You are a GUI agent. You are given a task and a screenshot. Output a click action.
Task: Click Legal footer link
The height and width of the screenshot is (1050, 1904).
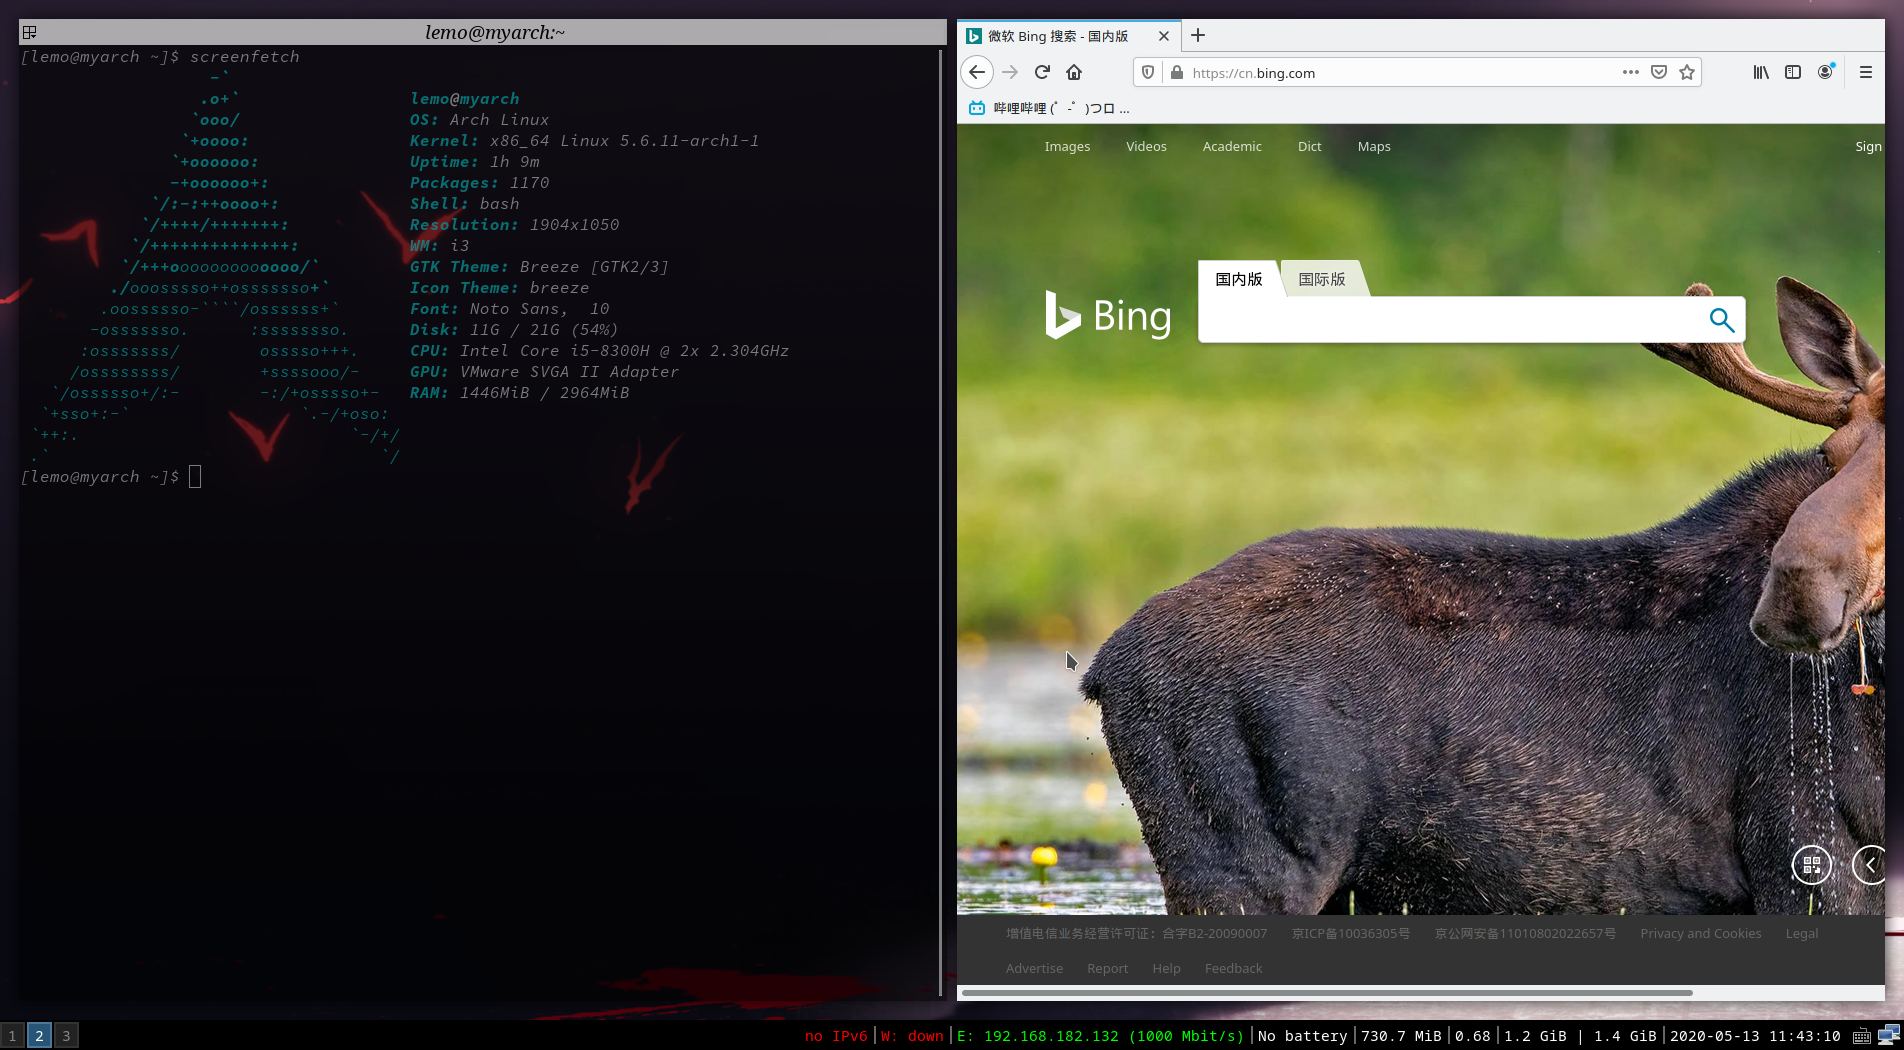(1801, 933)
